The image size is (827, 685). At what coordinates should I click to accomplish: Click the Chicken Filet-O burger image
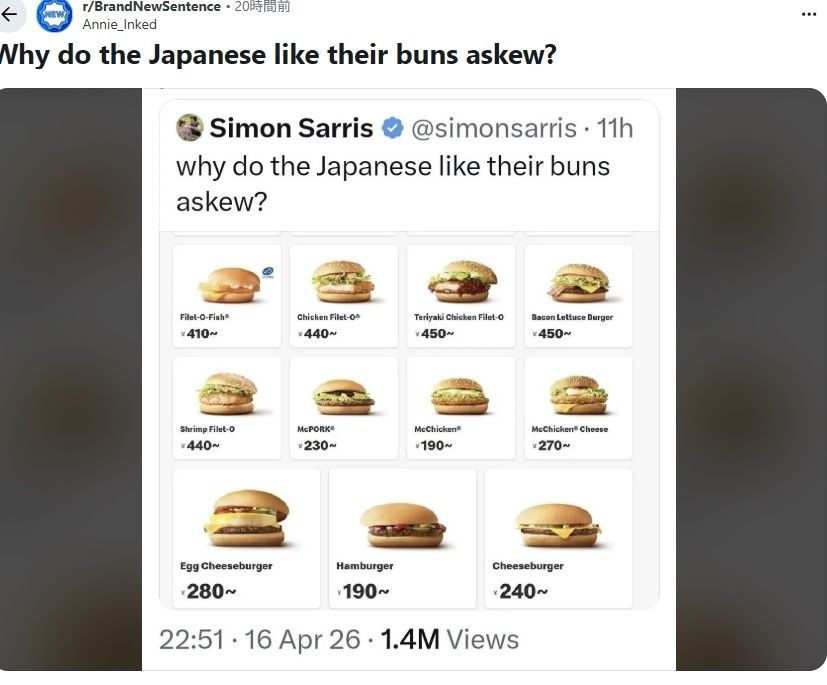343,281
